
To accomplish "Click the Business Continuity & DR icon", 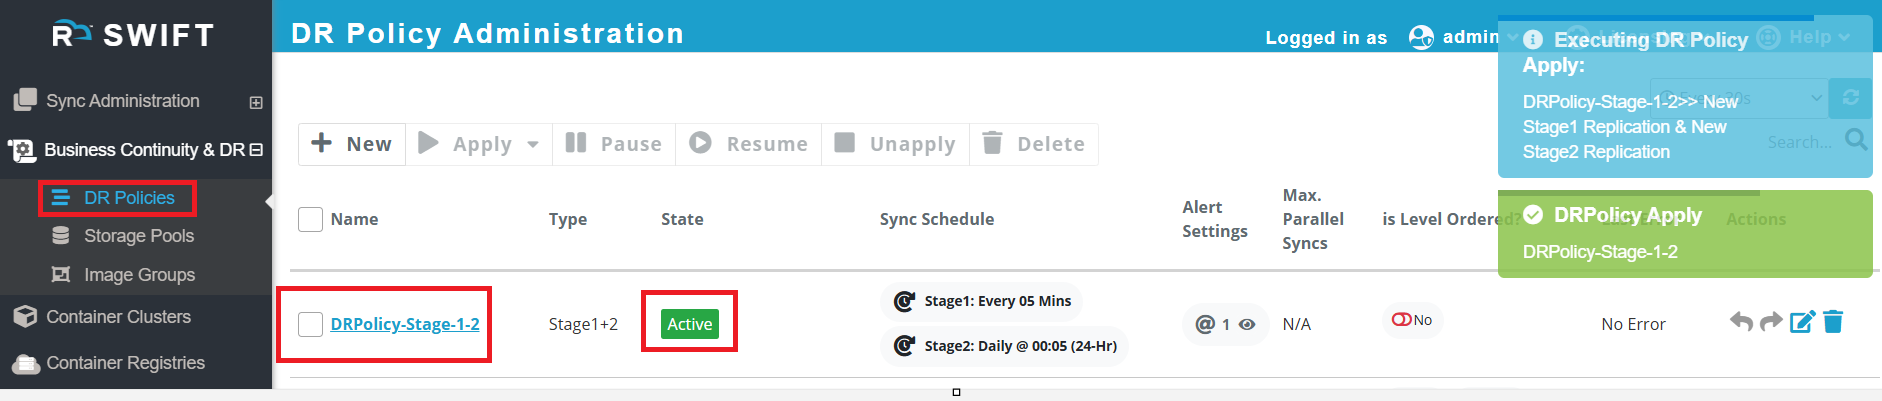I will tap(22, 151).
